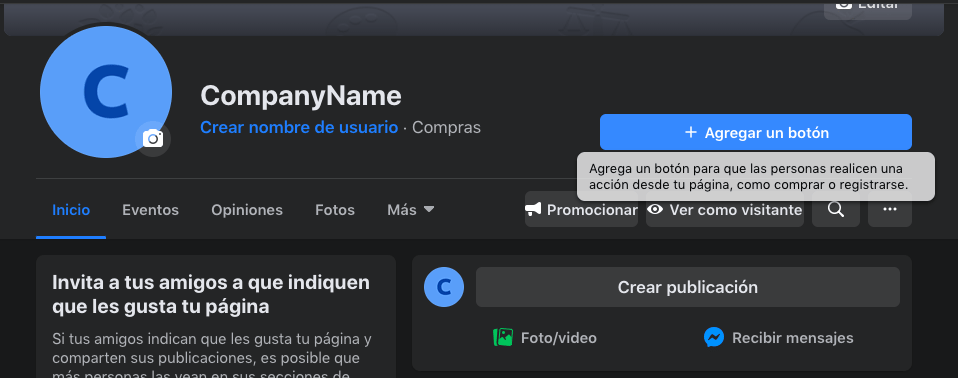
Task: Click the camera icon on profile picture
Action: pyautogui.click(x=153, y=139)
